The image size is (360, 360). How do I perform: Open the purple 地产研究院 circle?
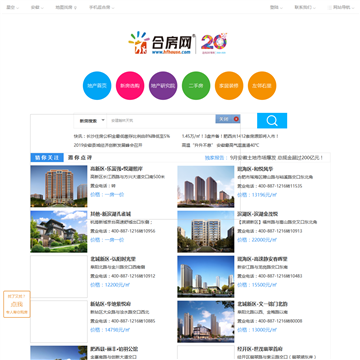pyautogui.click(x=163, y=86)
